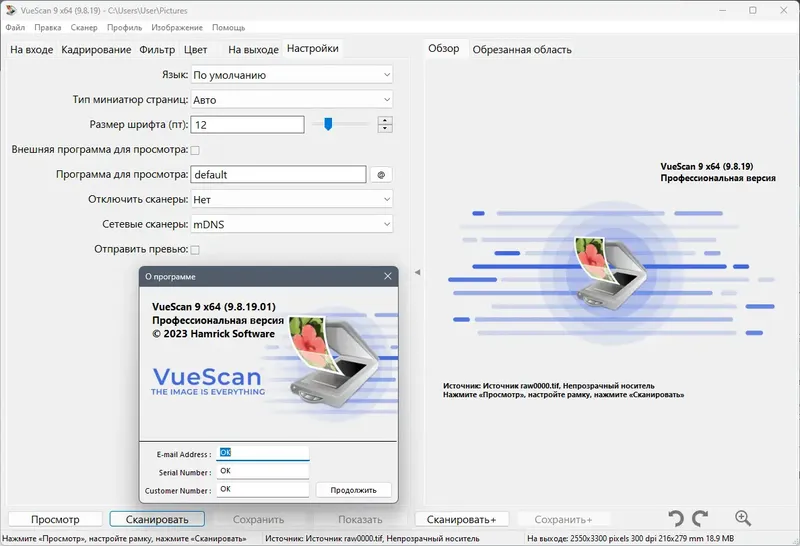Viewport: 800px width, 546px height.
Task: Click the Сканировать button
Action: pyautogui.click(x=157, y=519)
